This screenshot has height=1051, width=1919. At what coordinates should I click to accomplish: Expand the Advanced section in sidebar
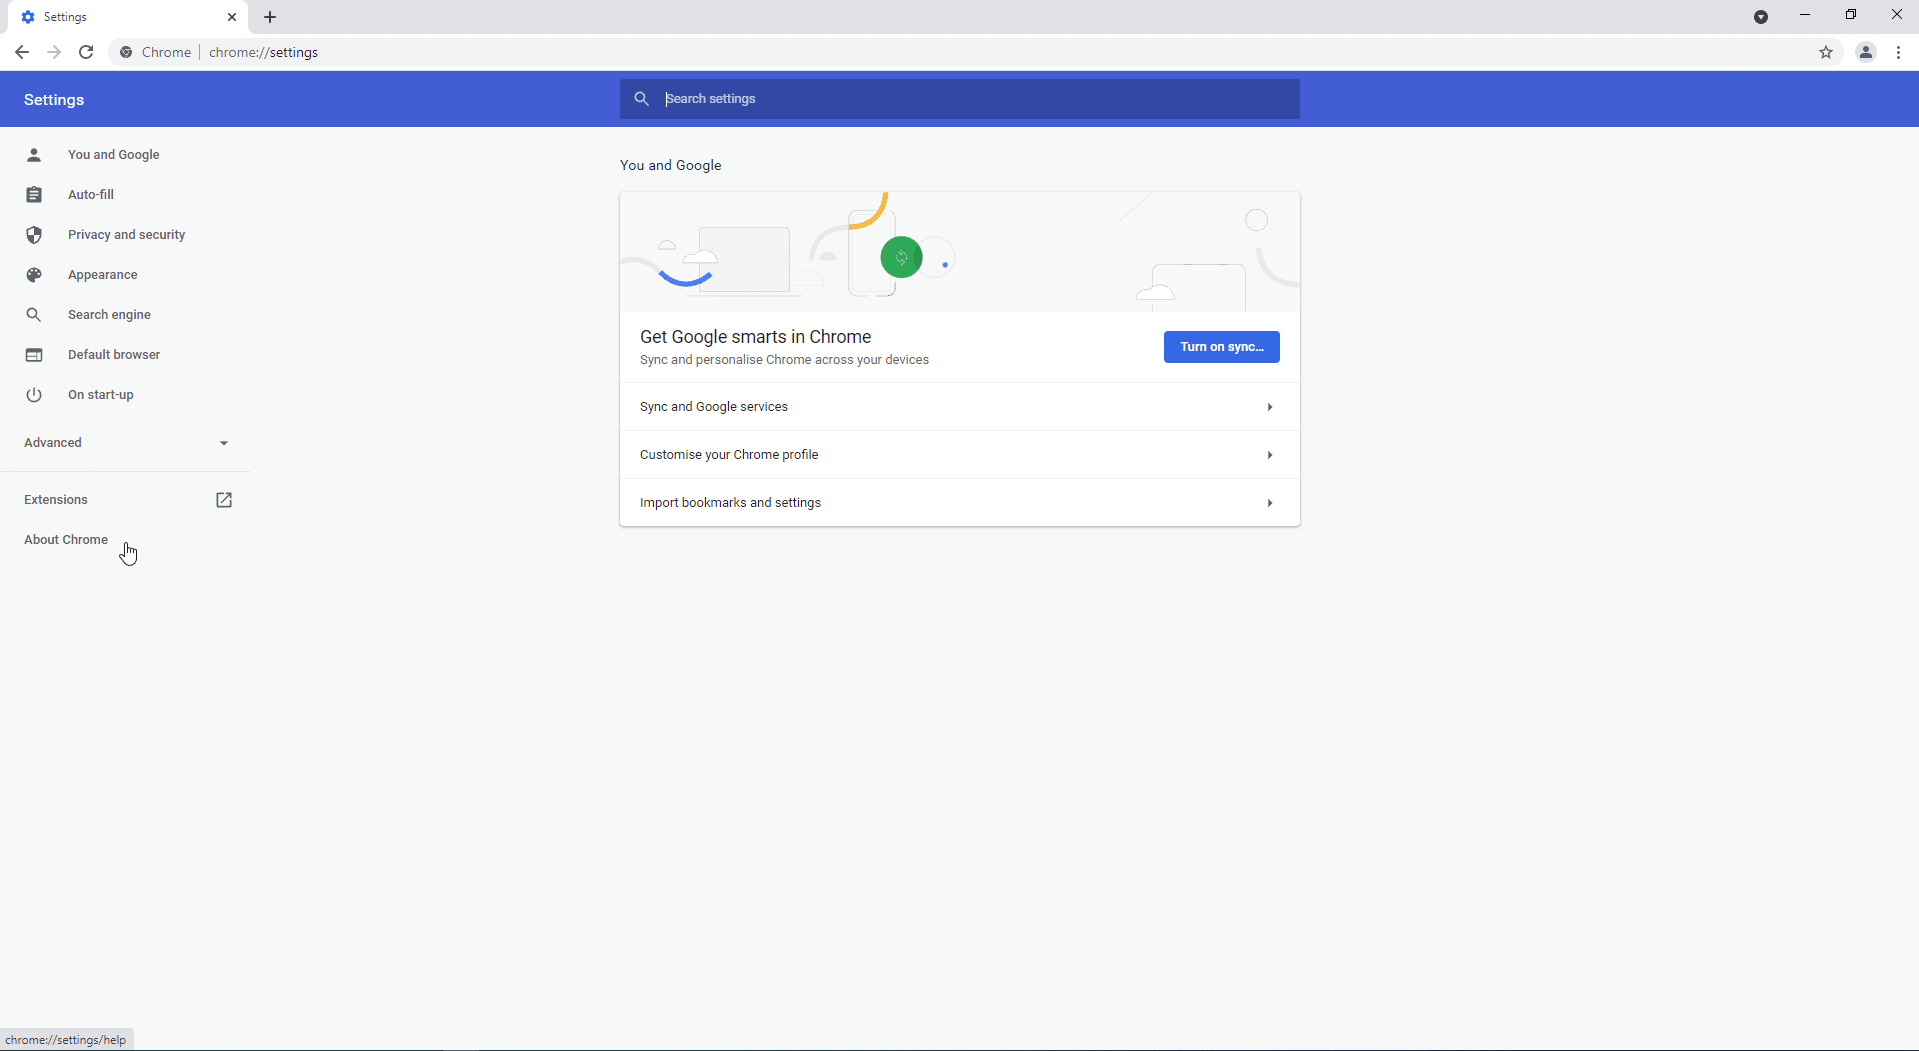click(x=125, y=443)
